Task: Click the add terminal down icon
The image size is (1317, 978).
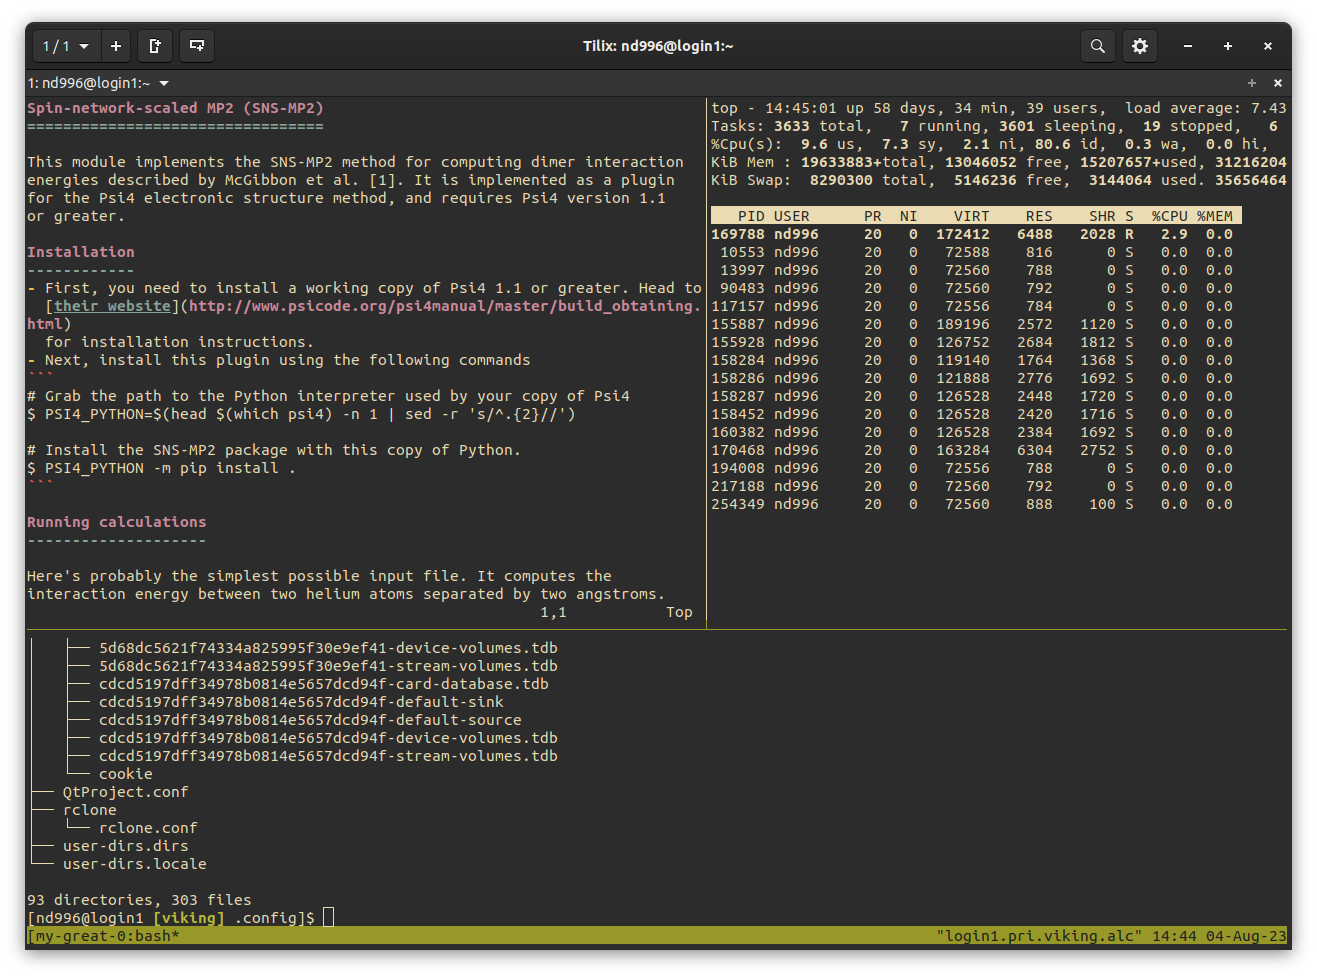Action: 197,46
